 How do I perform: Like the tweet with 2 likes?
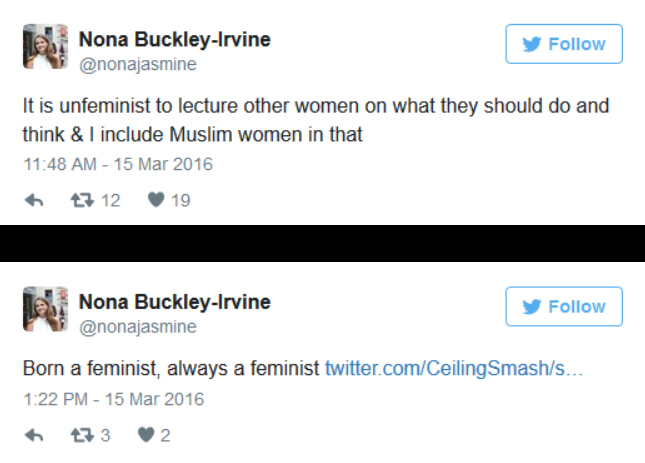click(146, 435)
